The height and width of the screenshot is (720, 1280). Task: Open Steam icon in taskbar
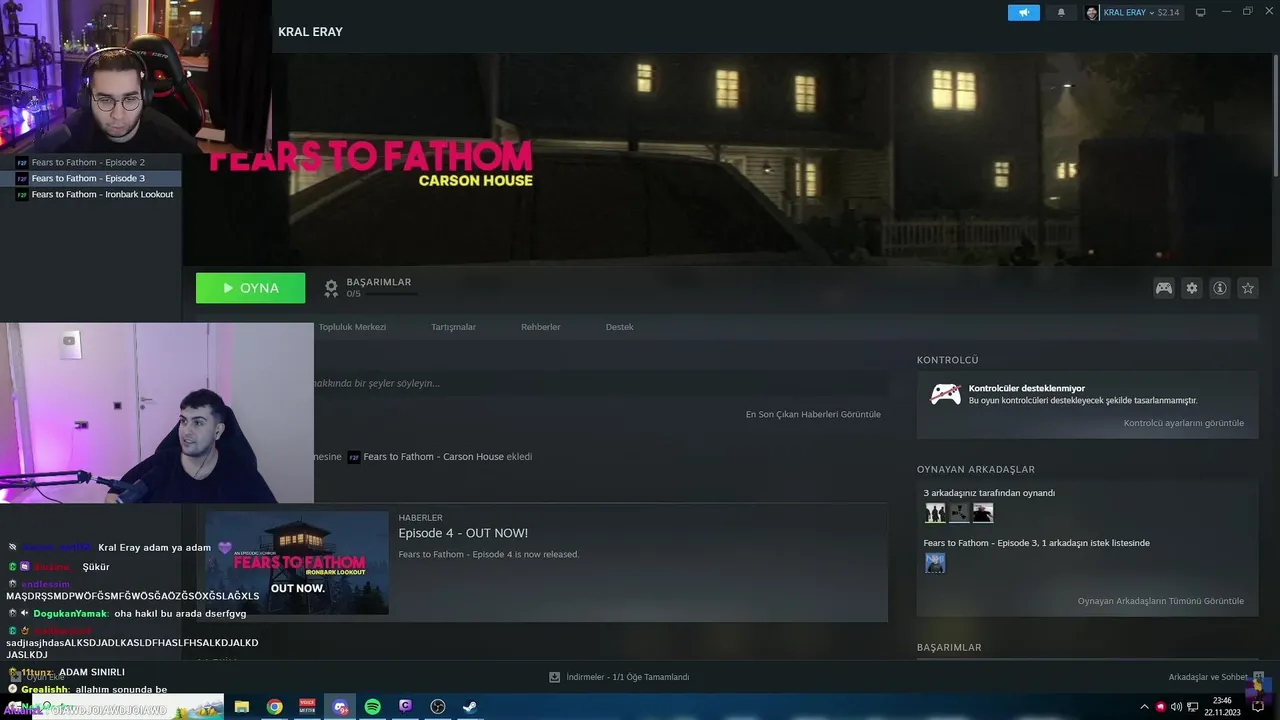coord(469,707)
